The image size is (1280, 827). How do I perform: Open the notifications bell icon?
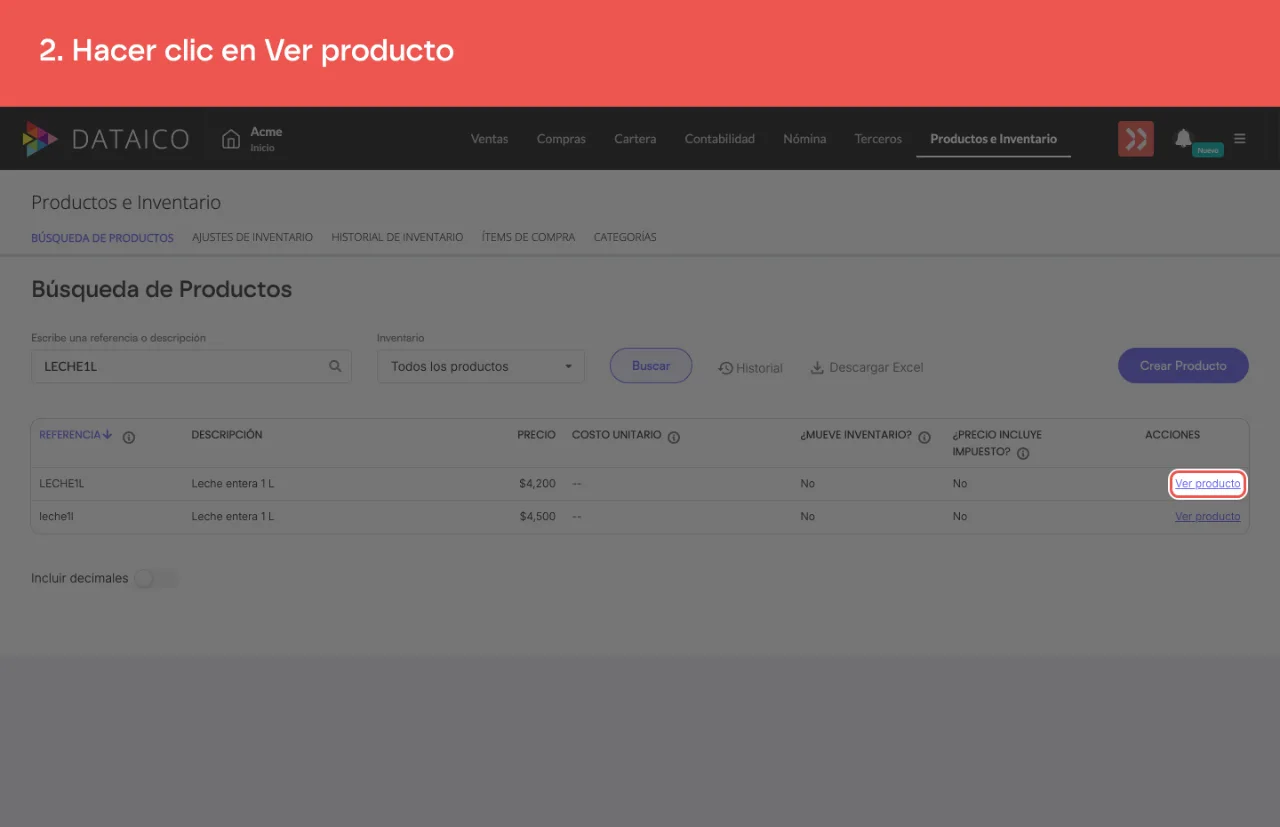(1184, 138)
